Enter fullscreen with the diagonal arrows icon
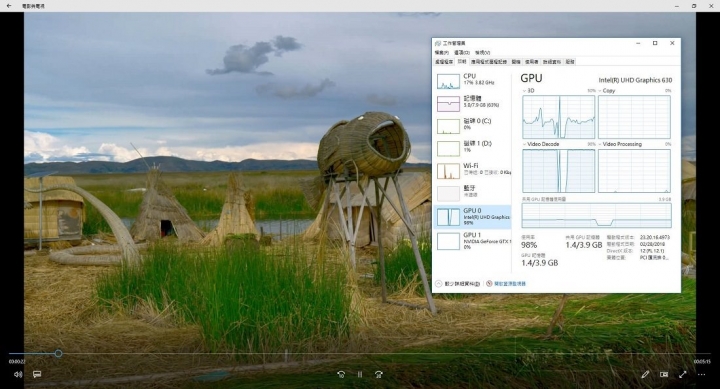The width and height of the screenshot is (720, 389). click(683, 374)
